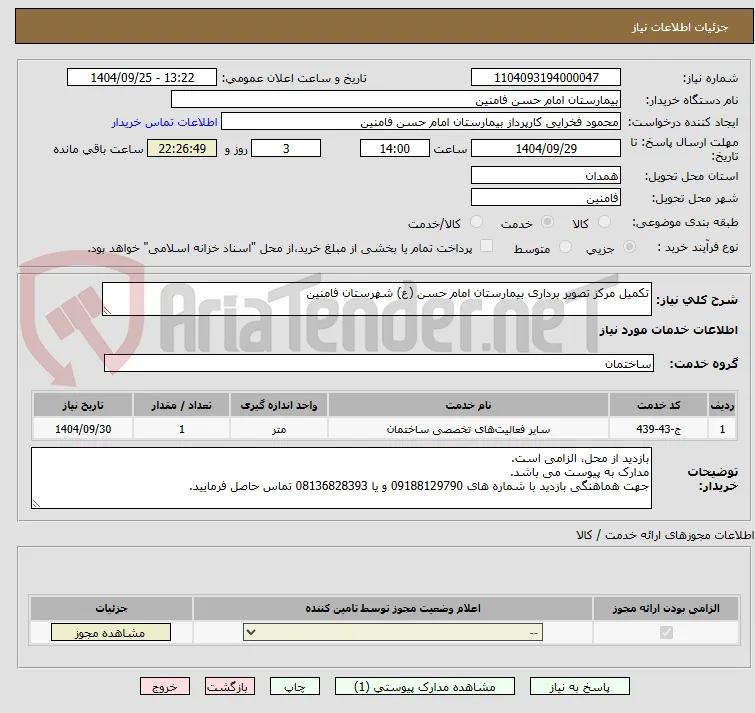Click the service group field ساختمان
The height and width of the screenshot is (713, 755).
[x=378, y=363]
